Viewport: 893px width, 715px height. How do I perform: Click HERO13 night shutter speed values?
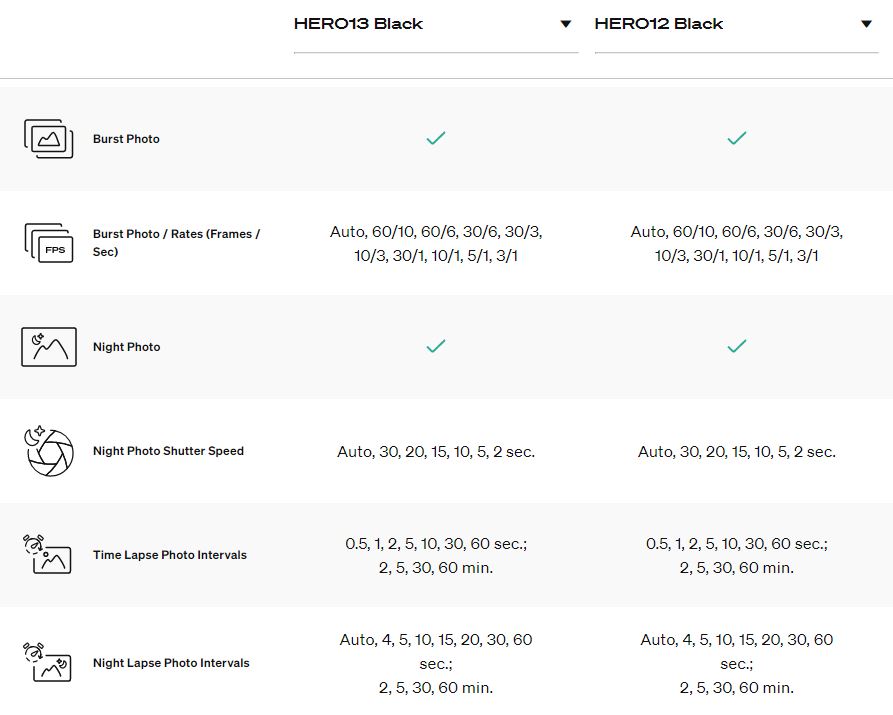(436, 452)
